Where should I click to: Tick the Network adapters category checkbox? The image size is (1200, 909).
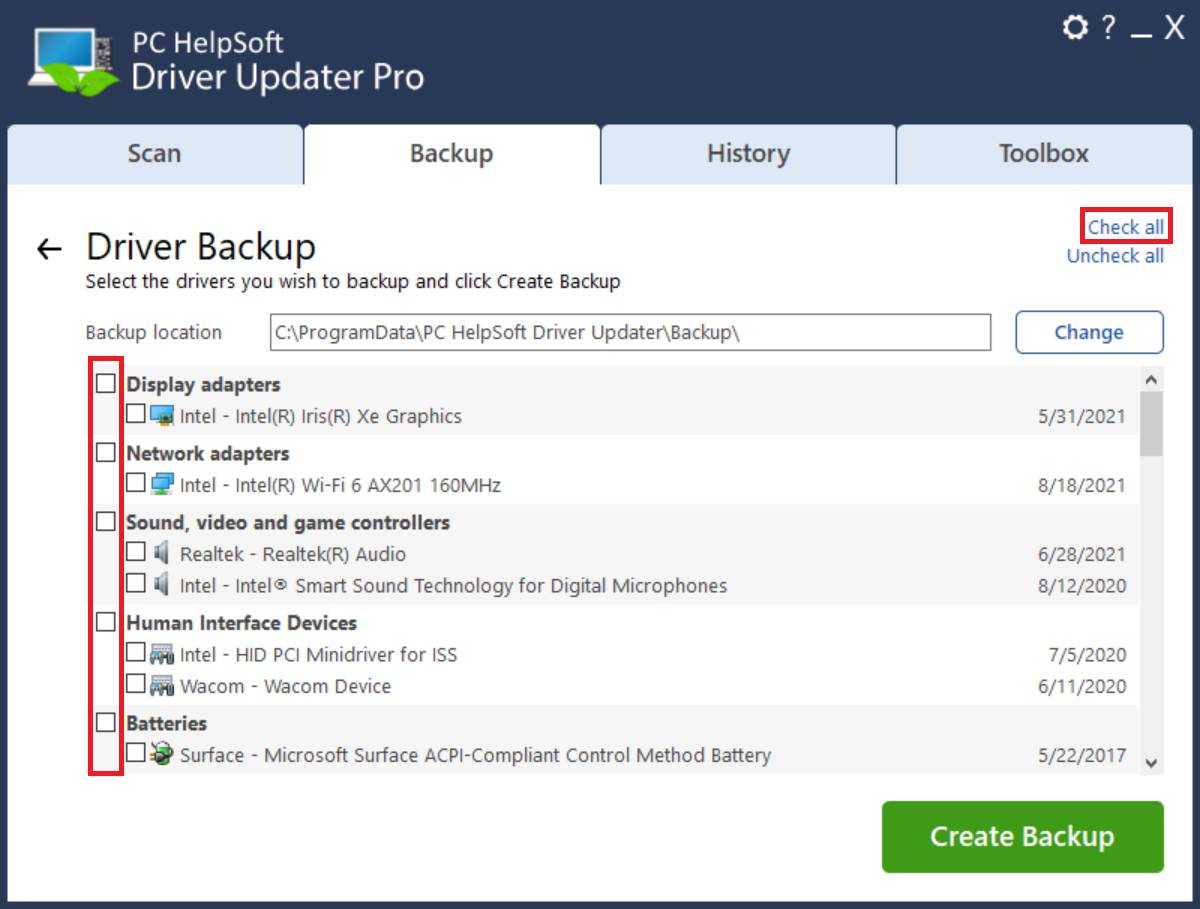pos(106,452)
